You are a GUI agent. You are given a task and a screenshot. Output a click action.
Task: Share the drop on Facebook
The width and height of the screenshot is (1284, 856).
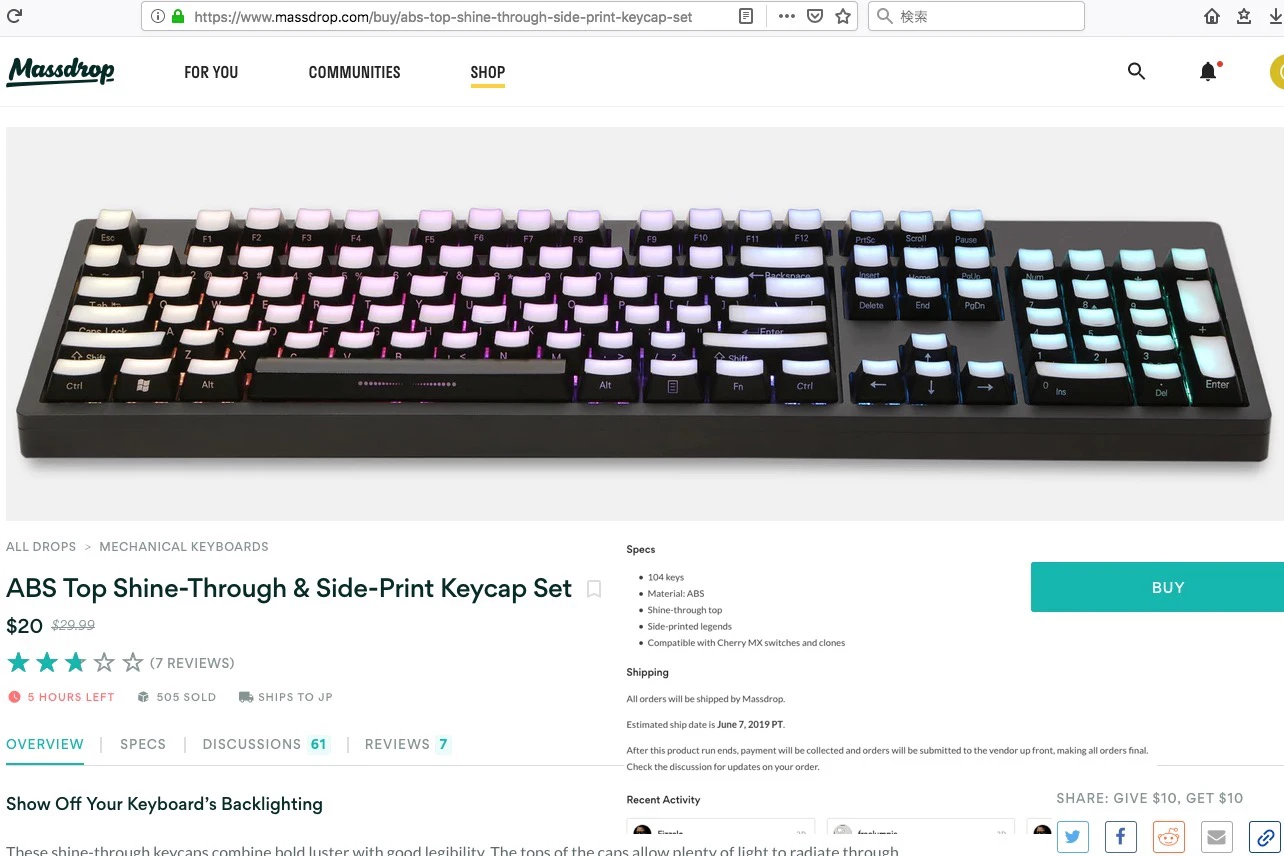1121,836
